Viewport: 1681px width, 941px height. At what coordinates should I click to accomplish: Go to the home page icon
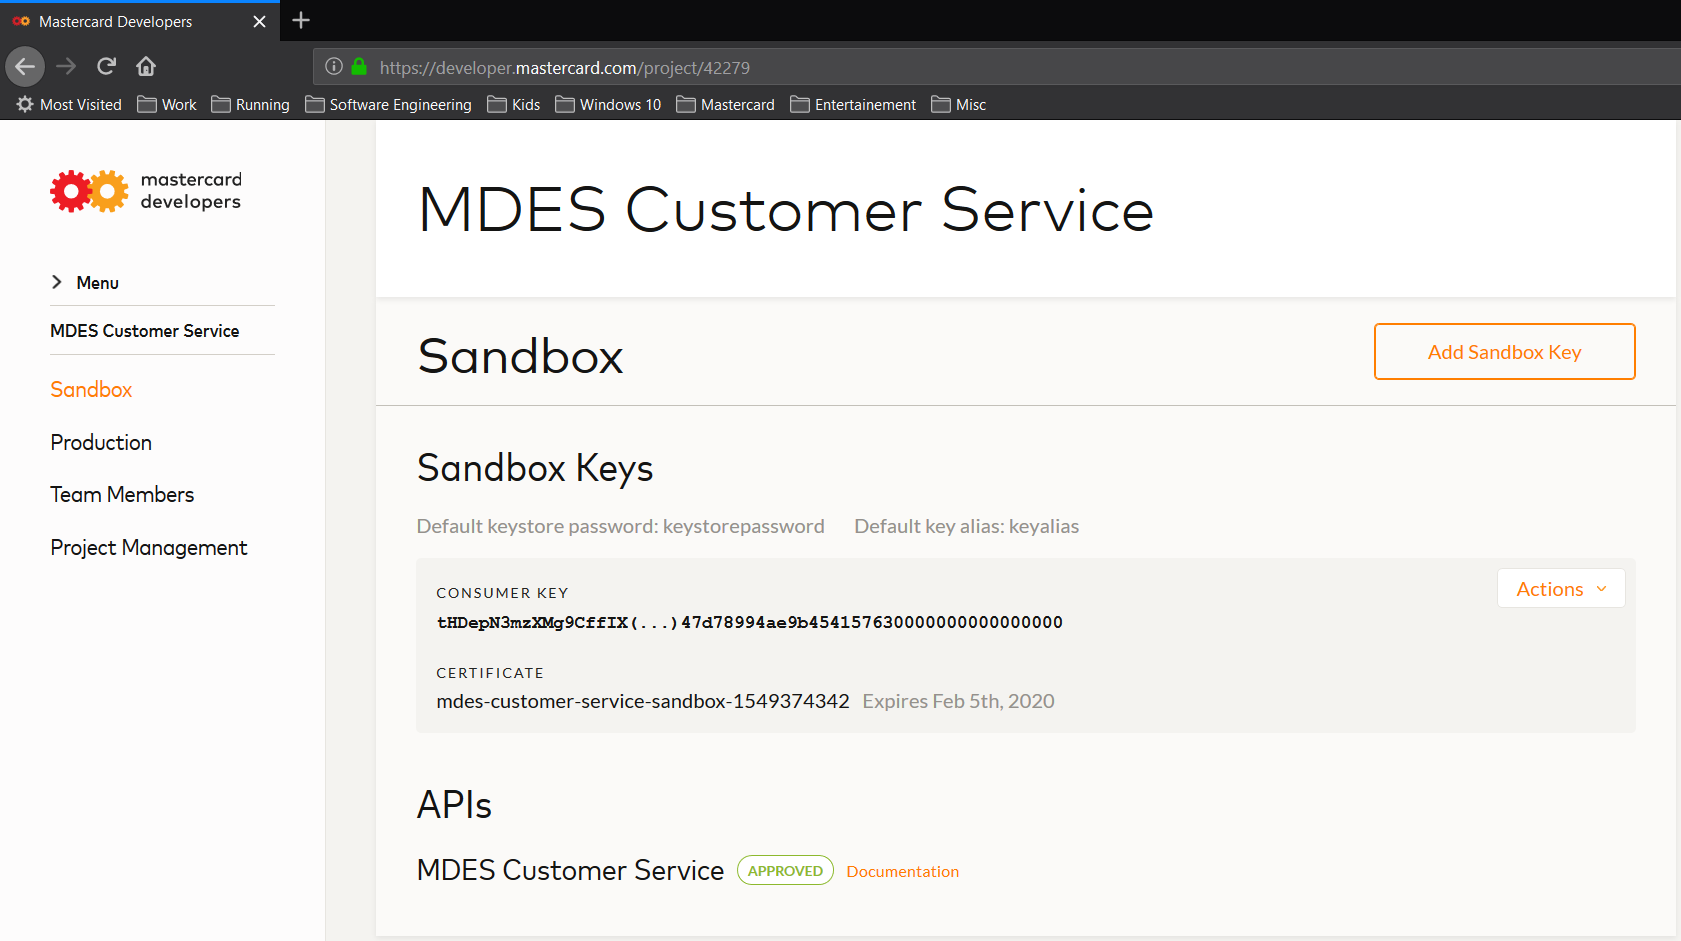(146, 67)
